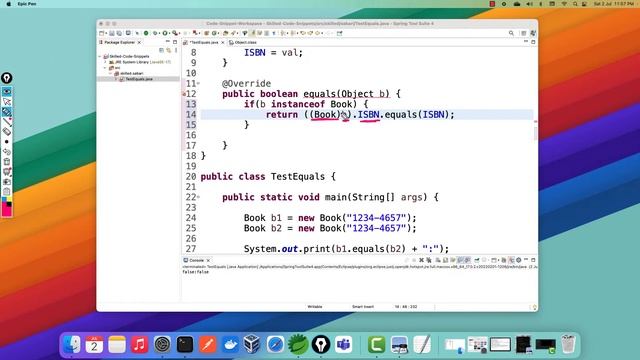Click the word TestEquals on line 20

pyautogui.click(x=298, y=177)
